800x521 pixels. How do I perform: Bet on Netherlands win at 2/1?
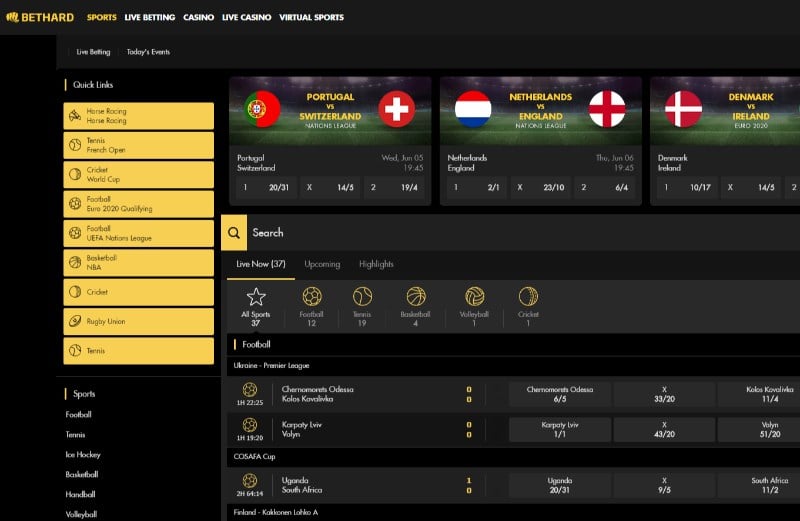point(477,188)
